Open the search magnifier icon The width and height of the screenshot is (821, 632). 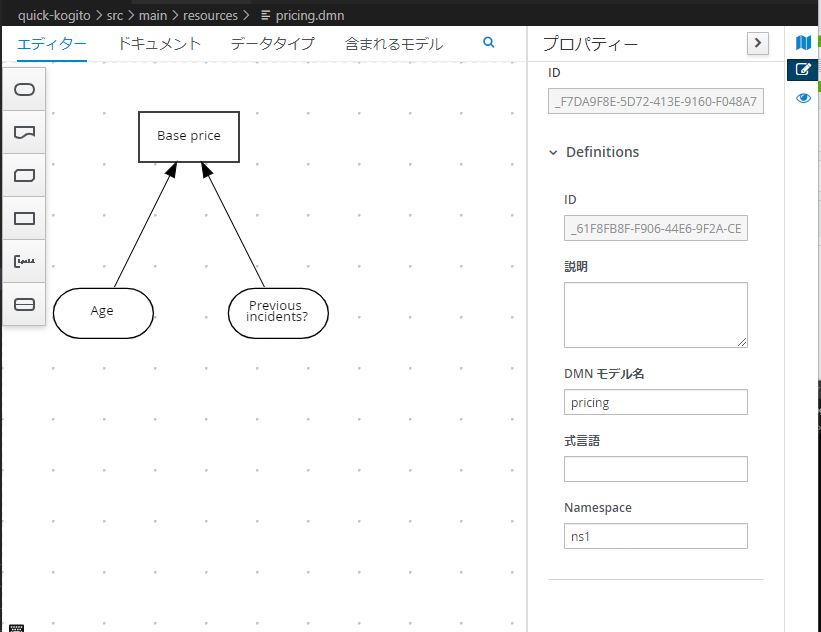coord(489,42)
